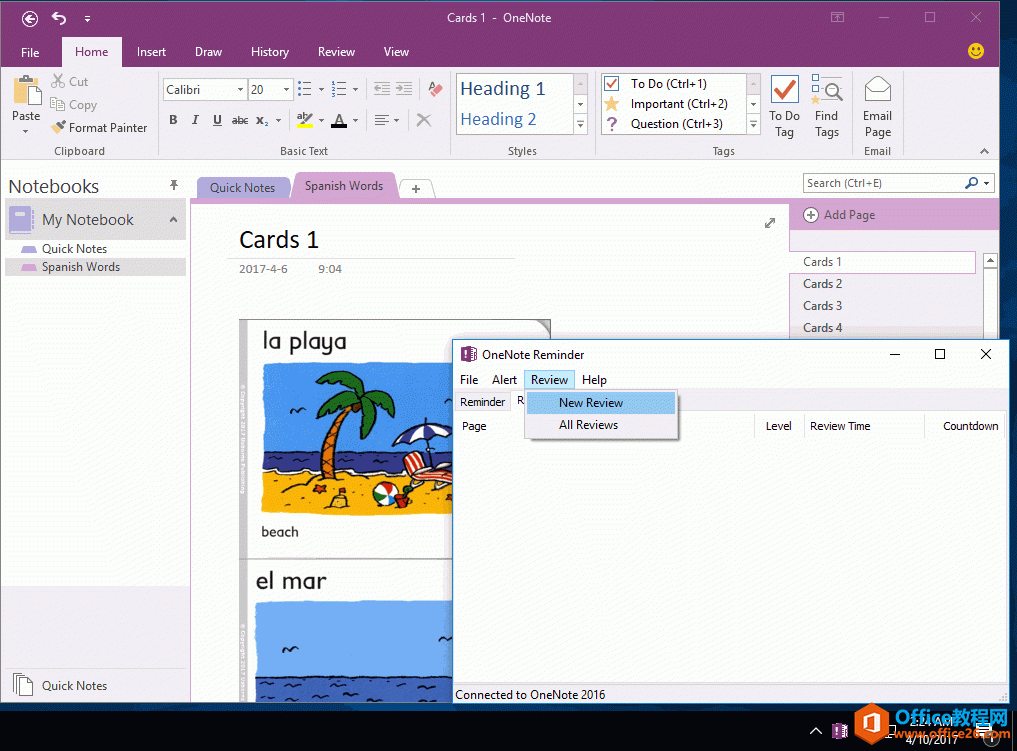Open the font size dropdown
Viewport: 1017px width, 751px height.
tap(287, 89)
